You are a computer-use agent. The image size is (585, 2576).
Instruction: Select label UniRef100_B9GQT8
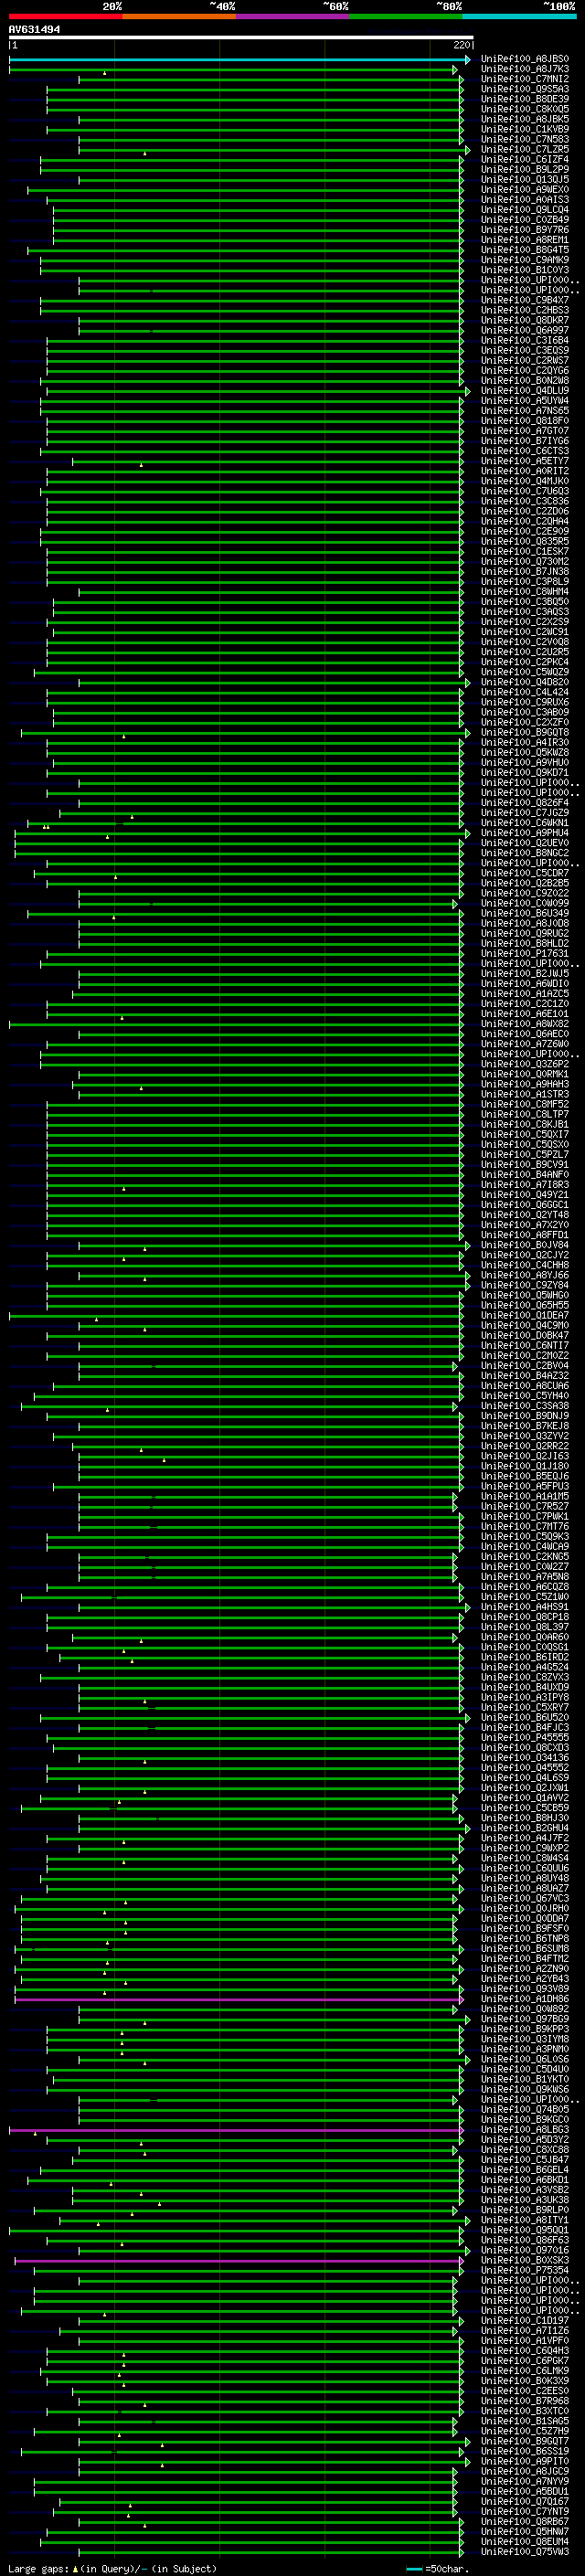tap(525, 732)
